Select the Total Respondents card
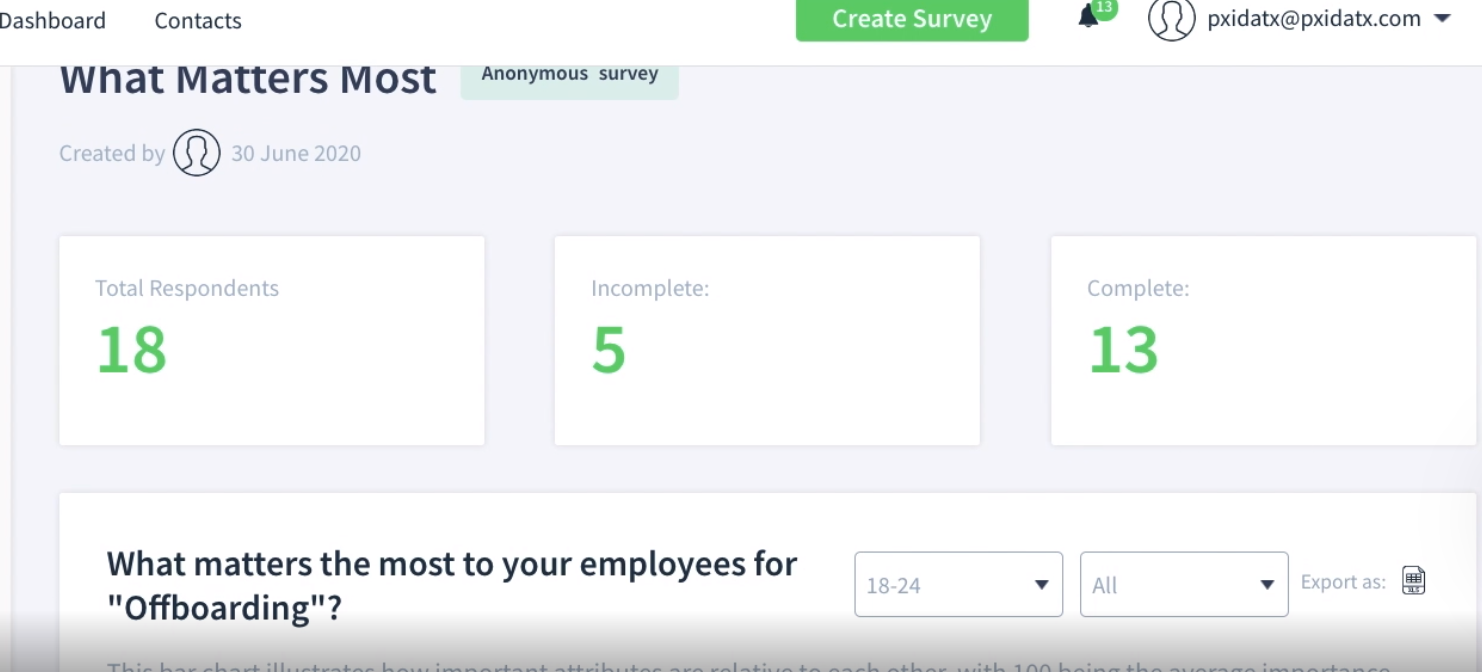This screenshot has width=1482, height=672. 271,340
